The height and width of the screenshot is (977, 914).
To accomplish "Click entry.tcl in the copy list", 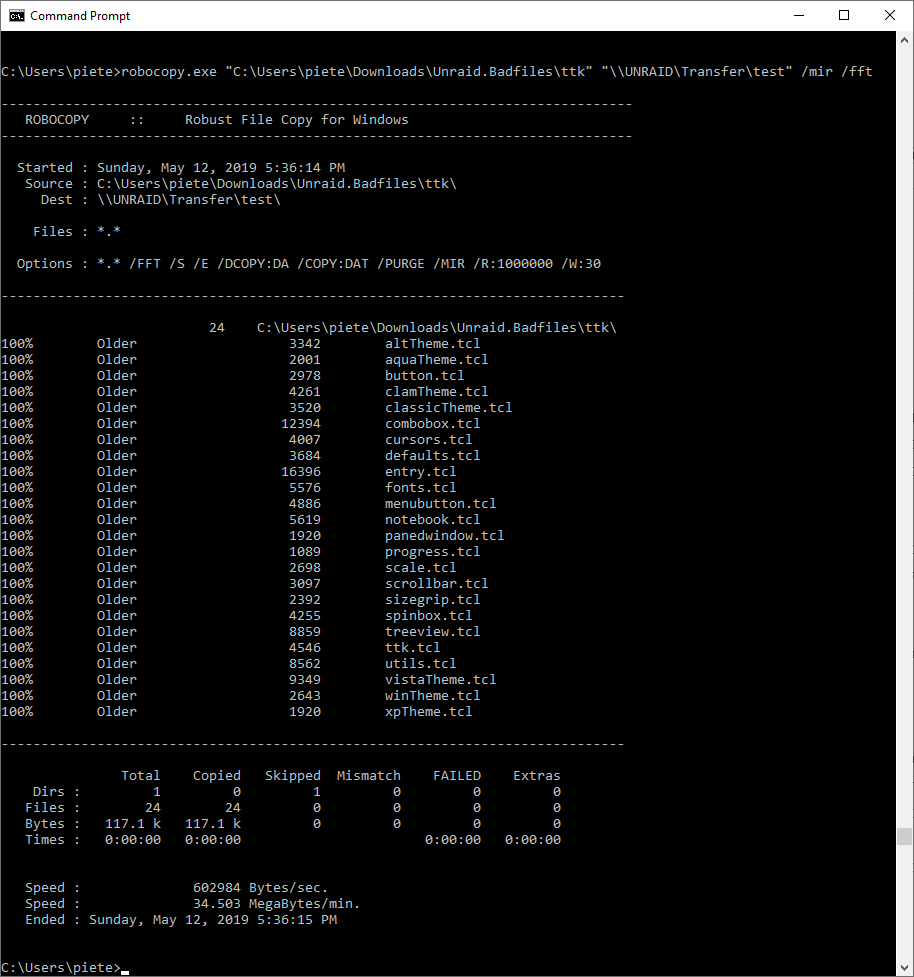I will (x=421, y=472).
